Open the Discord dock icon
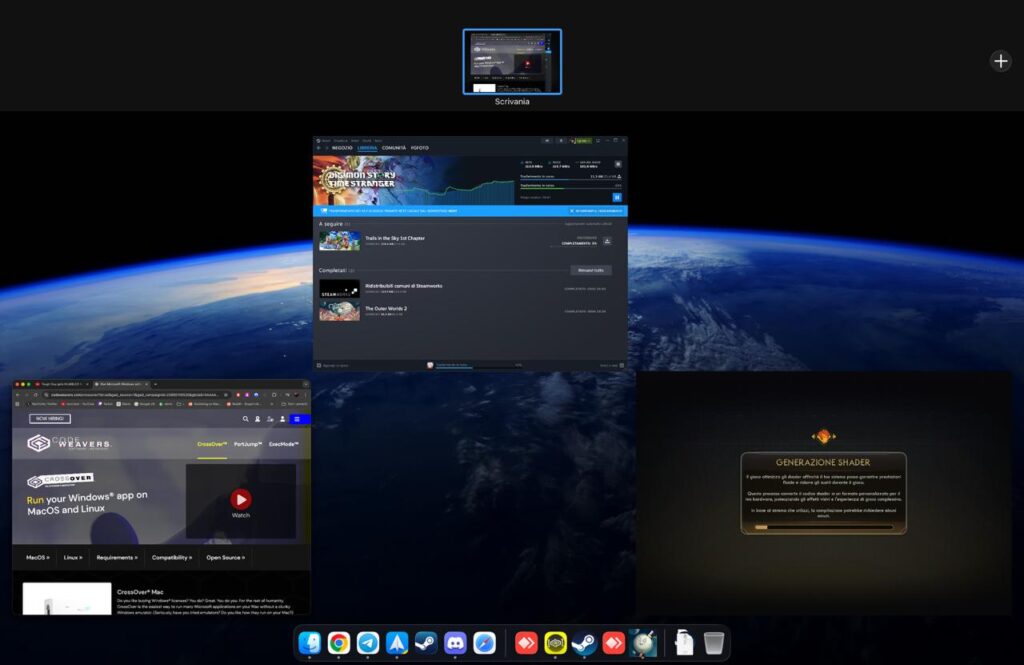1024x665 pixels. (455, 643)
